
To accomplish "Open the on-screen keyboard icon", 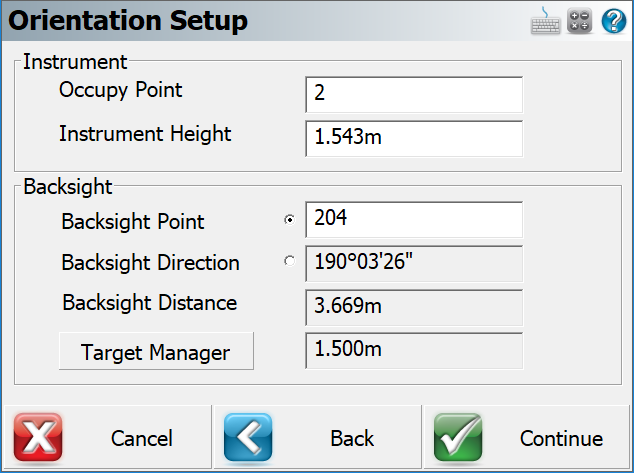I will tap(545, 21).
